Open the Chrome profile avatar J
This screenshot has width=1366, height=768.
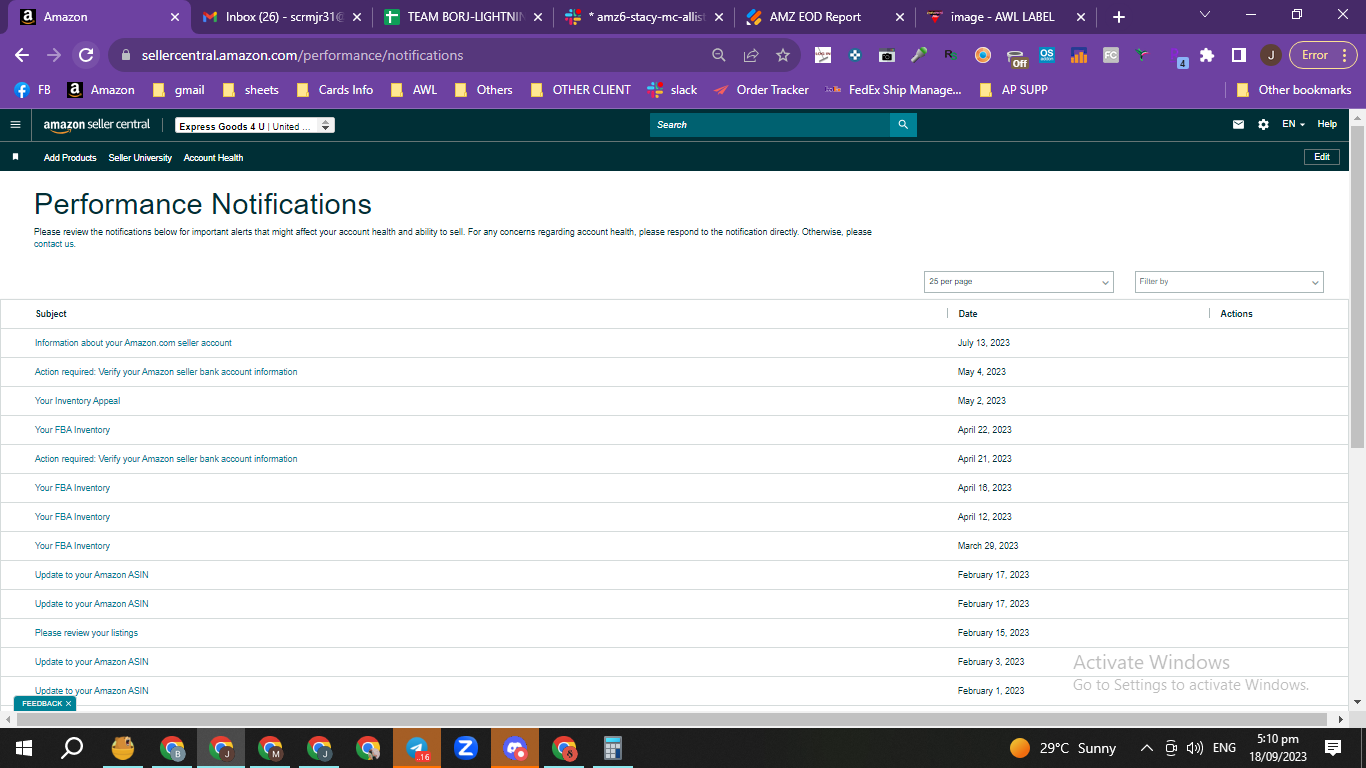[1270, 56]
